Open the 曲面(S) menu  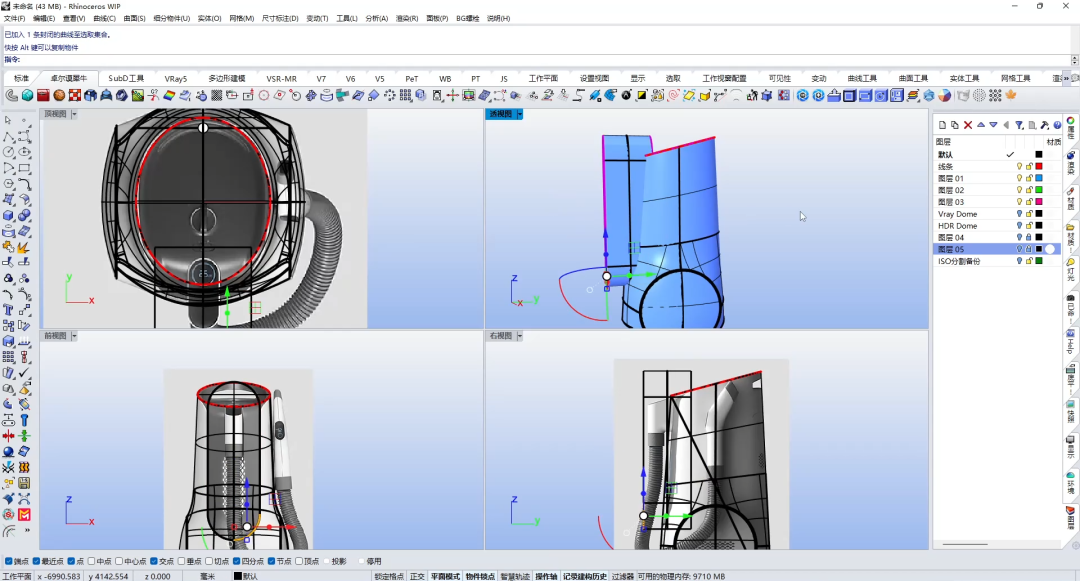coord(134,19)
